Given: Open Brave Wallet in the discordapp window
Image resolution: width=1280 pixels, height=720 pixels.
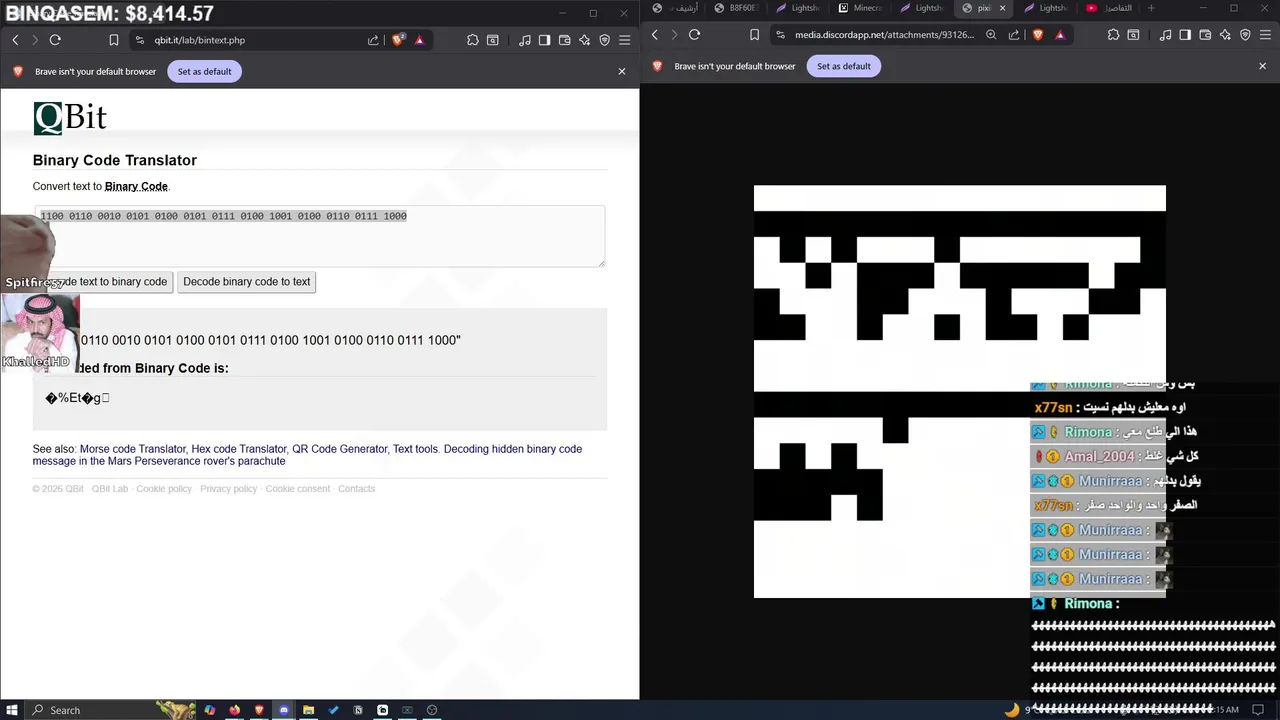Looking at the screenshot, I should click(1205, 34).
